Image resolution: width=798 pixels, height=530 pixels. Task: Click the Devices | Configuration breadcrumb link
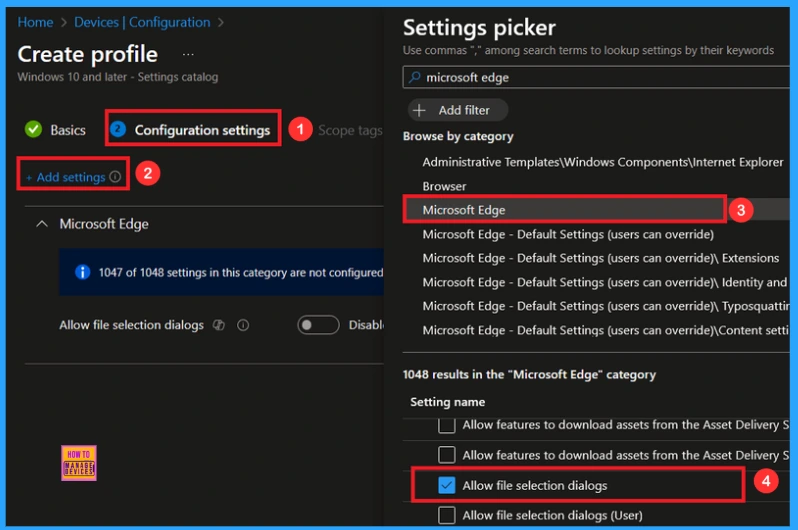point(142,22)
